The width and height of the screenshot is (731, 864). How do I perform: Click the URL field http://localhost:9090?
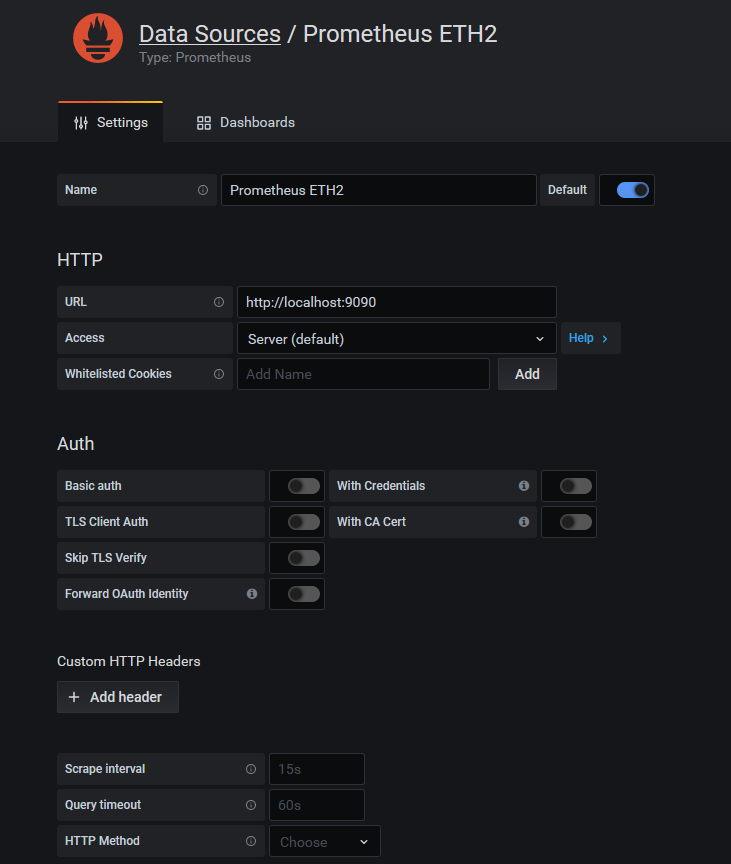pyautogui.click(x=397, y=302)
